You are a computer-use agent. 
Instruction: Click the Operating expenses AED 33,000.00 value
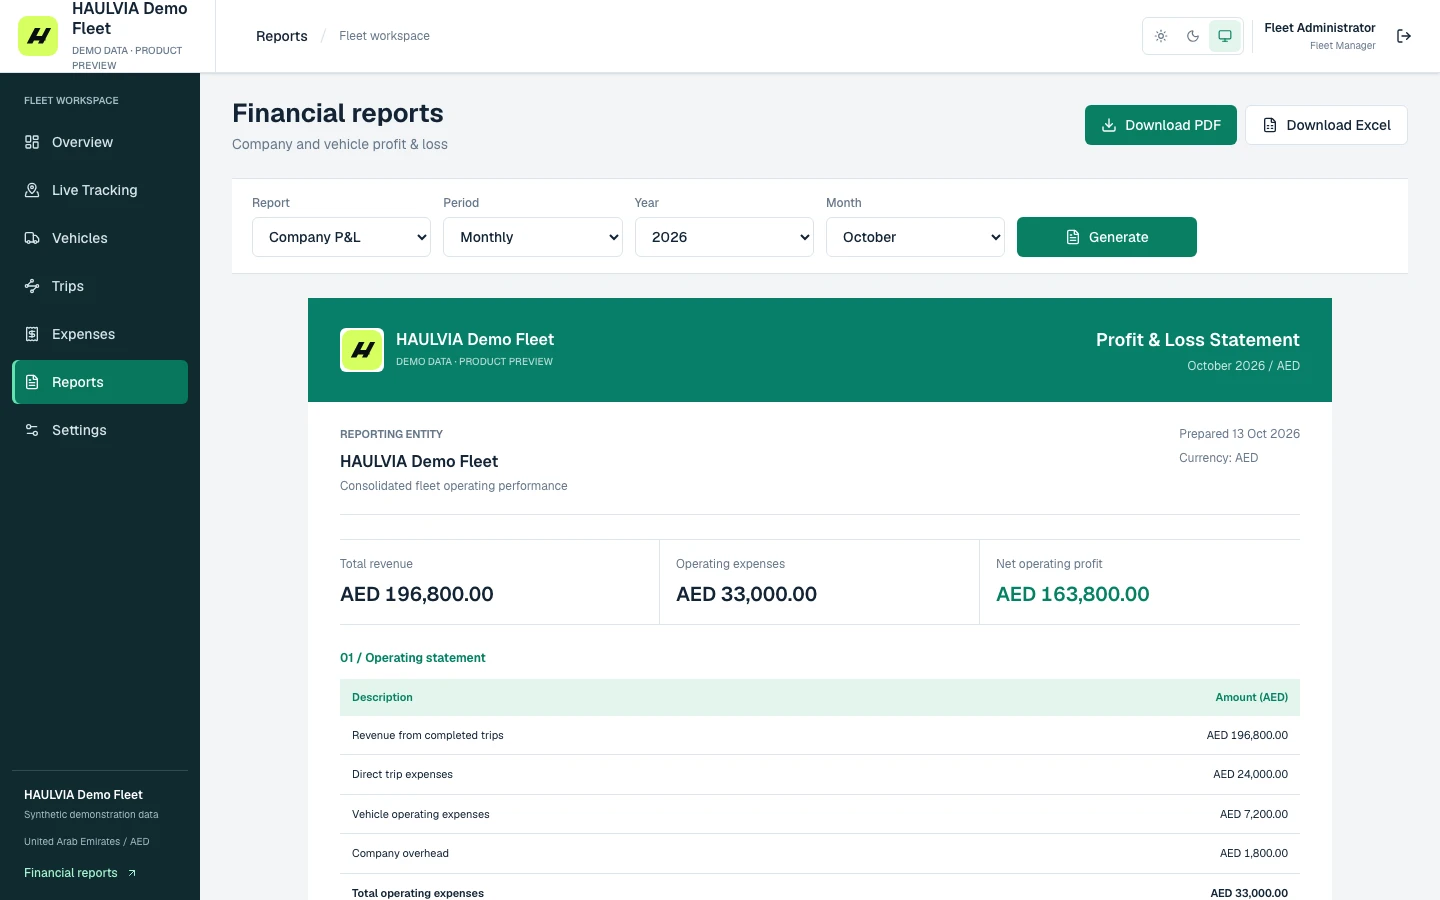coord(746,594)
